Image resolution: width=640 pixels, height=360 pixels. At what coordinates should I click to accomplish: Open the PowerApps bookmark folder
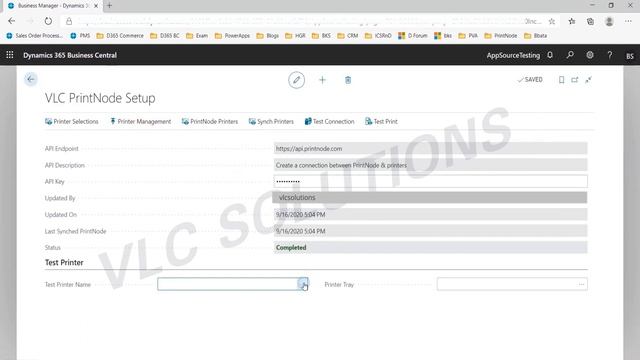[x=232, y=36]
